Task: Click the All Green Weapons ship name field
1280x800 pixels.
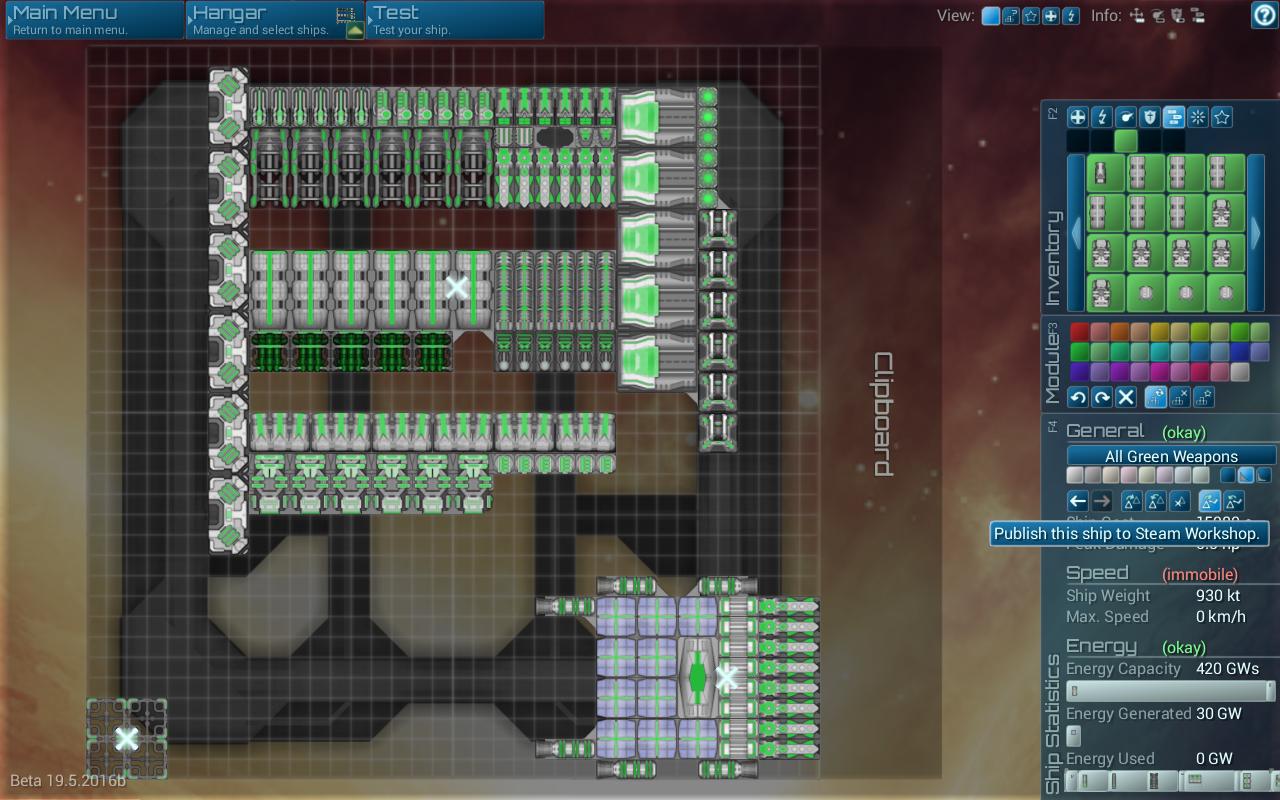Action: pos(1171,456)
